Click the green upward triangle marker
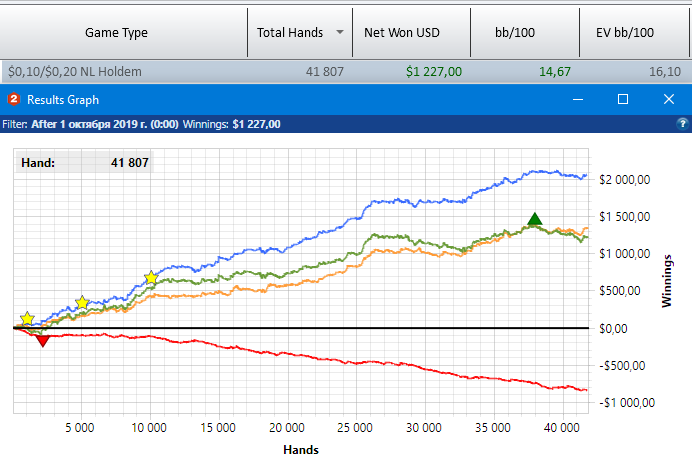Screen dimensions: 692x464 (534, 219)
